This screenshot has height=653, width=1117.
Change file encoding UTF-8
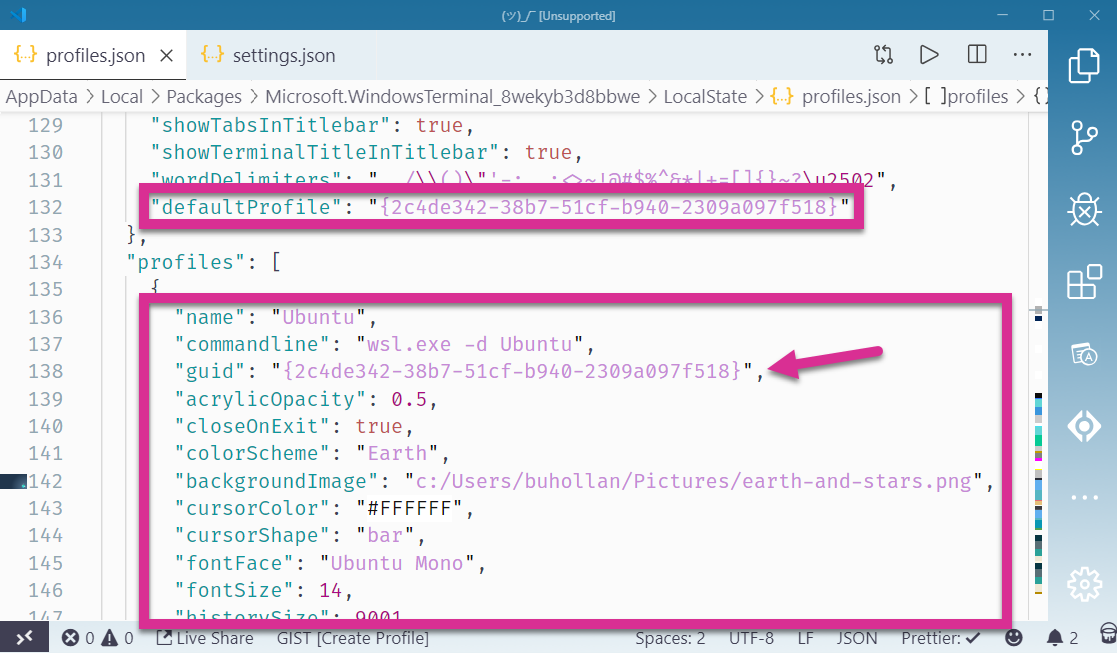tap(751, 638)
